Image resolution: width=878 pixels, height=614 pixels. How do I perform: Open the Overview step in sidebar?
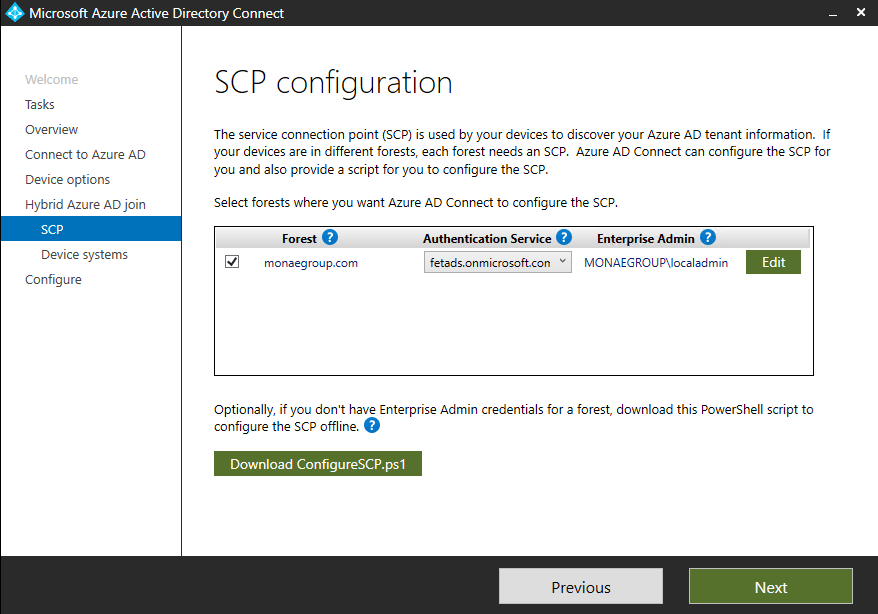[52, 129]
